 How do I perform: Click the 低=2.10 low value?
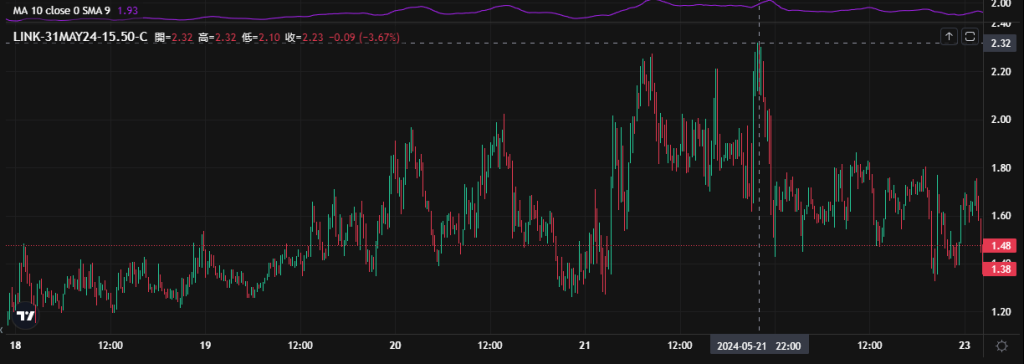[x=261, y=38]
